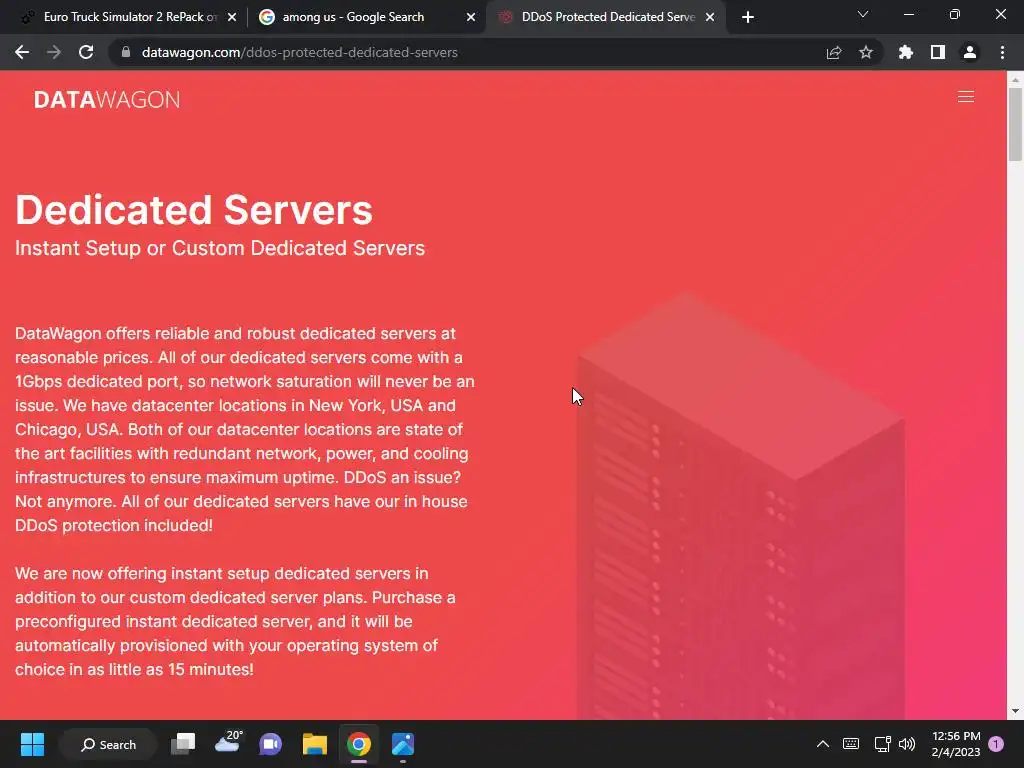Image resolution: width=1024 pixels, height=768 pixels.
Task: Click the volume speaker icon
Action: click(x=907, y=744)
